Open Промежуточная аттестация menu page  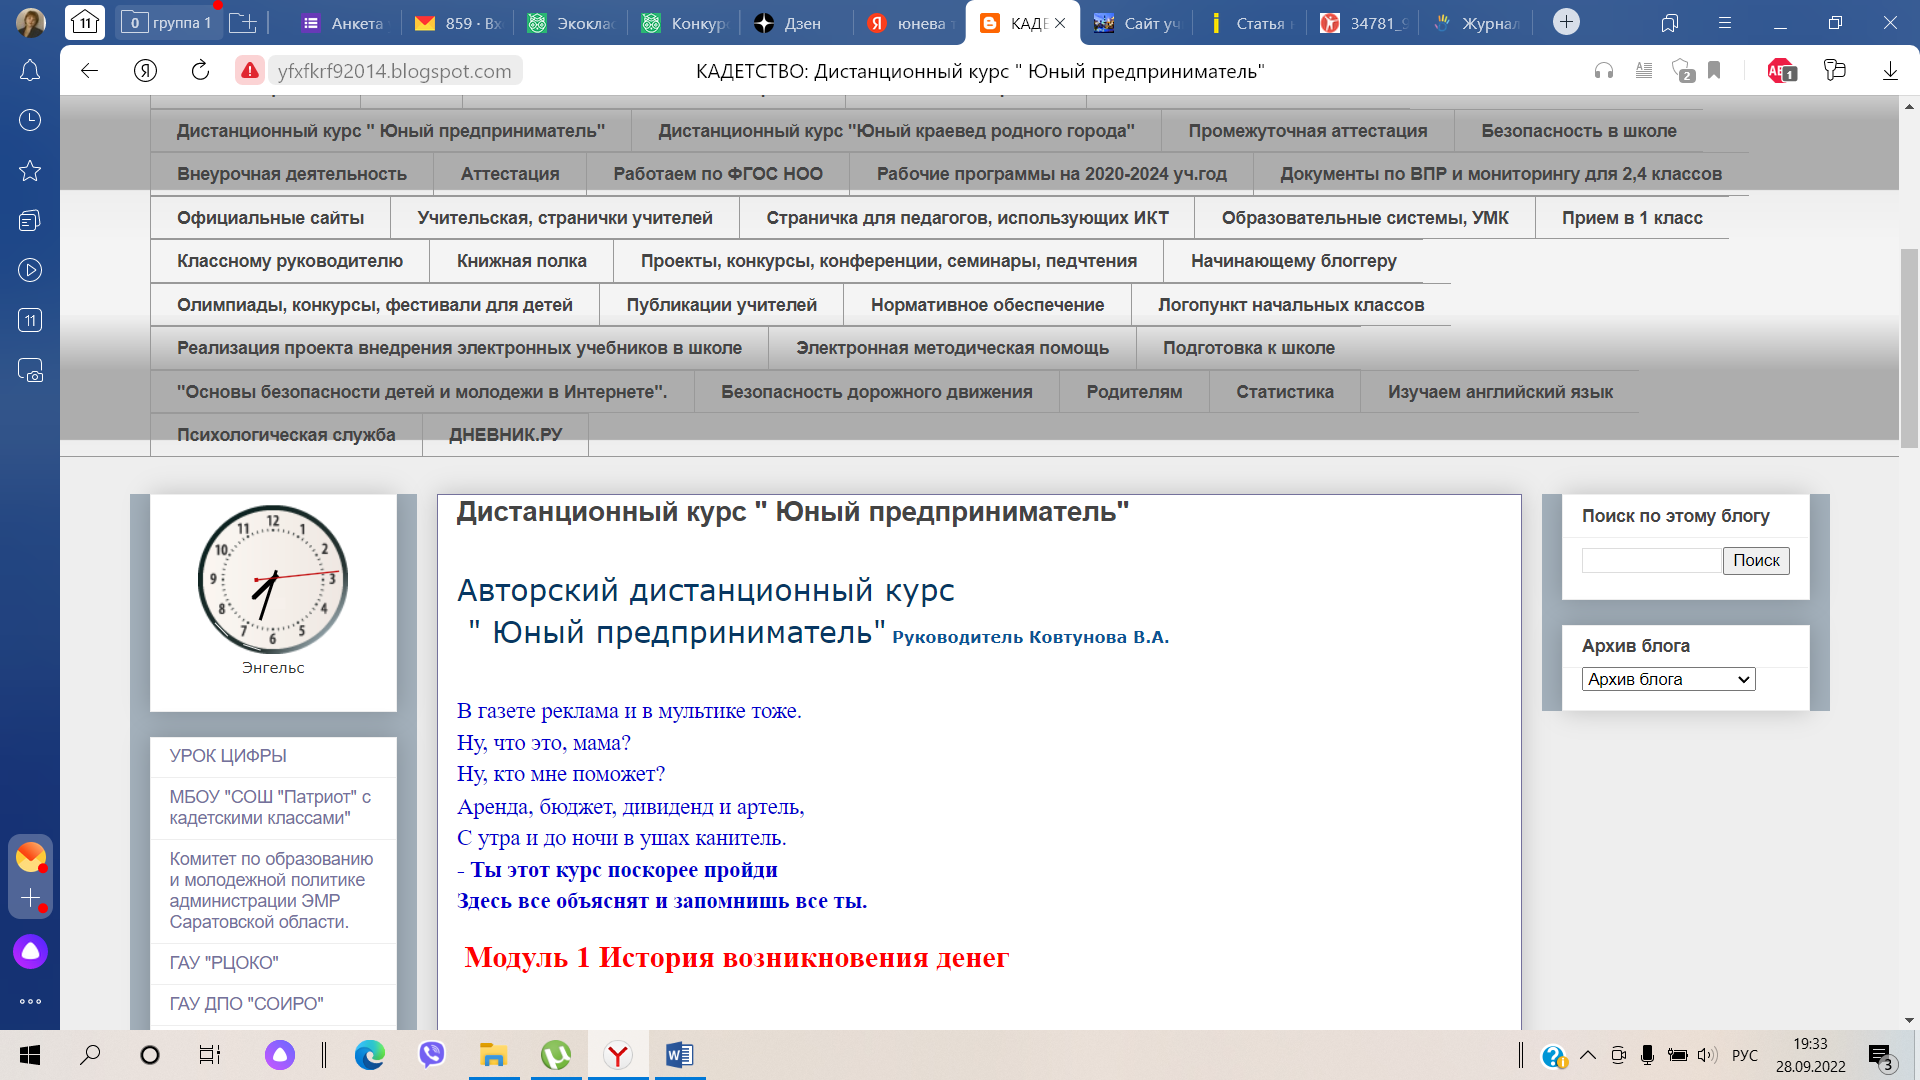pos(1307,131)
